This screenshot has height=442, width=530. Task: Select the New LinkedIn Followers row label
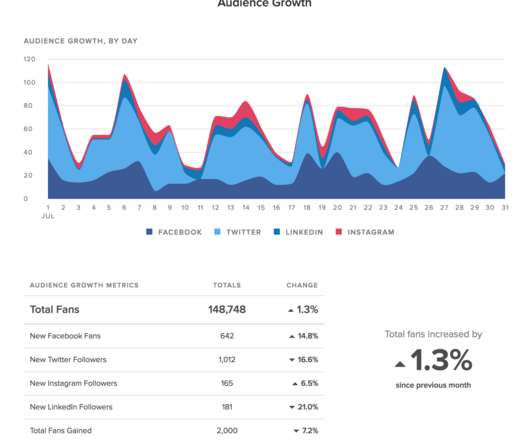click(x=71, y=407)
